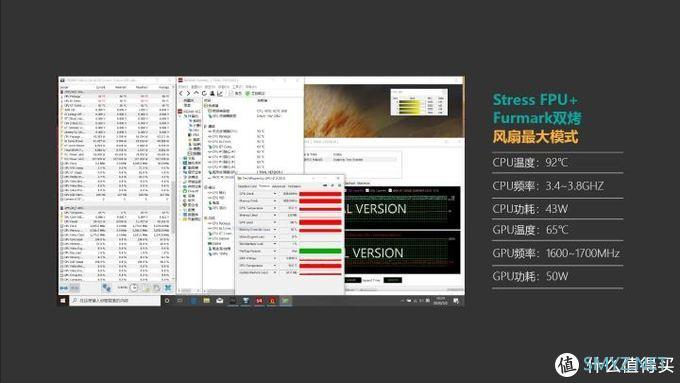Switch to GPU-Z Advanced tab
The width and height of the screenshot is (680, 383).
pos(278,186)
